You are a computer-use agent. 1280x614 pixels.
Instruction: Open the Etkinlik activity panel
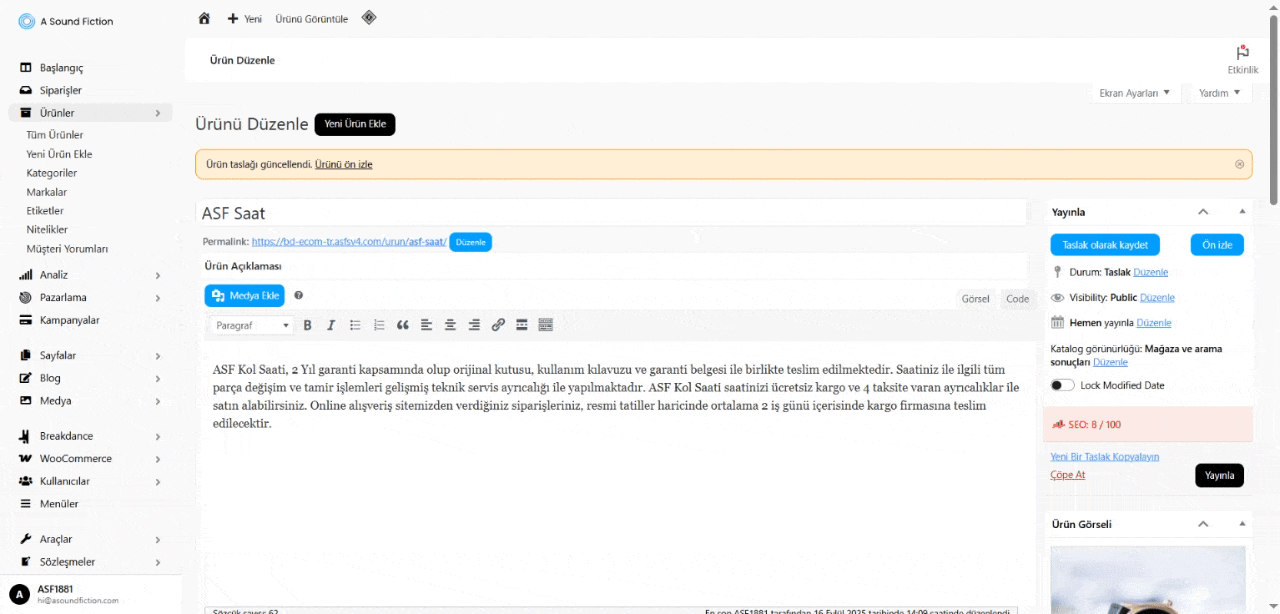(1242, 59)
